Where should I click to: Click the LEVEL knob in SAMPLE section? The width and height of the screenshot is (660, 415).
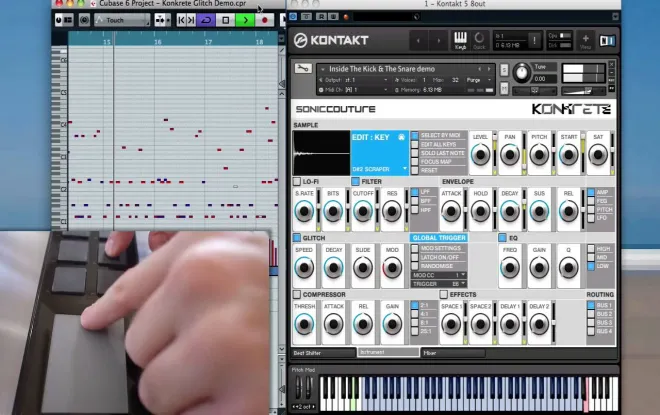480,155
